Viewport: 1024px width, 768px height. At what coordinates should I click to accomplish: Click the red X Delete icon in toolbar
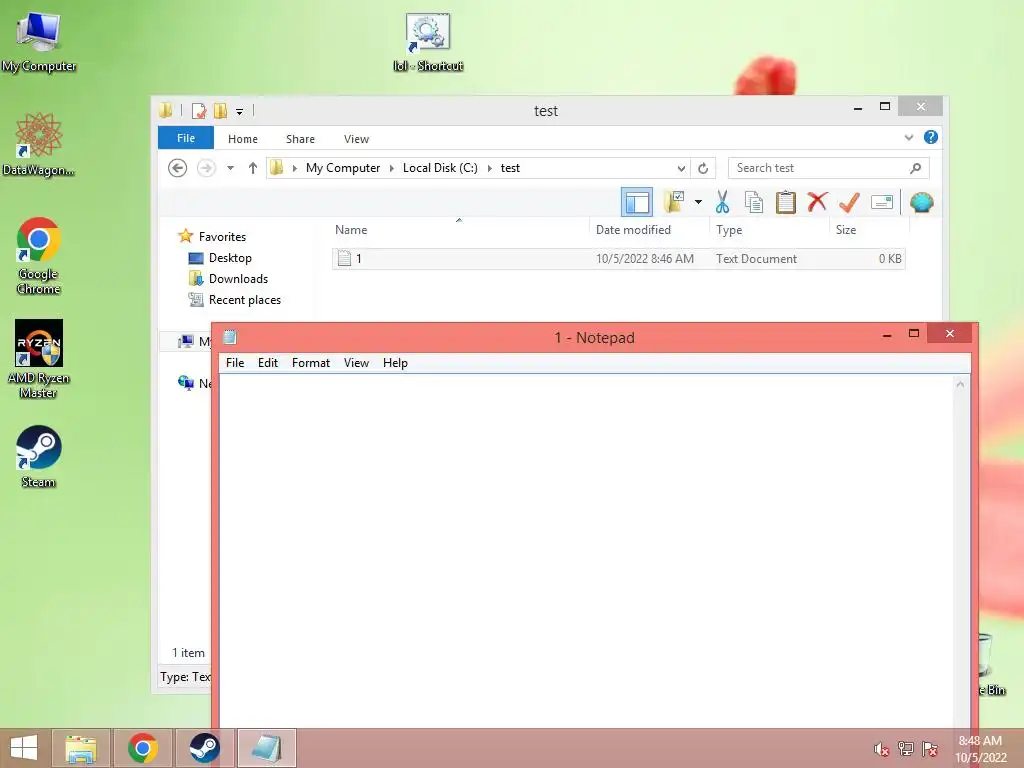[817, 202]
